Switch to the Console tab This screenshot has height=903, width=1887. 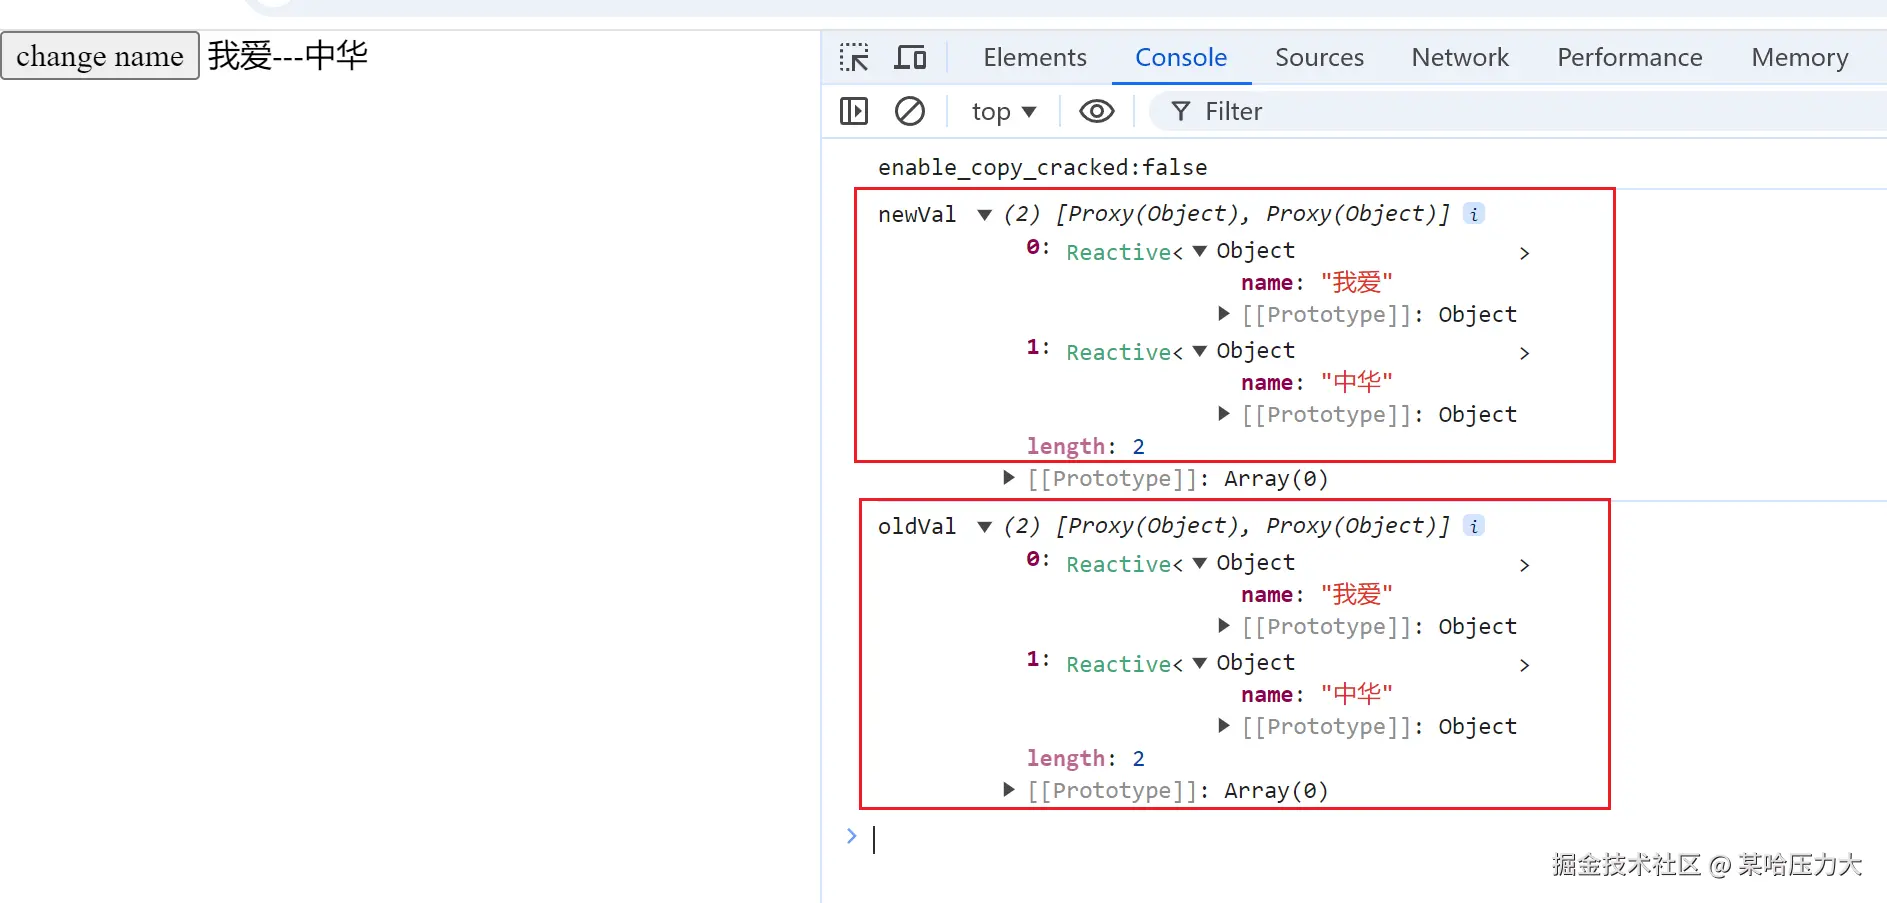[x=1181, y=57]
